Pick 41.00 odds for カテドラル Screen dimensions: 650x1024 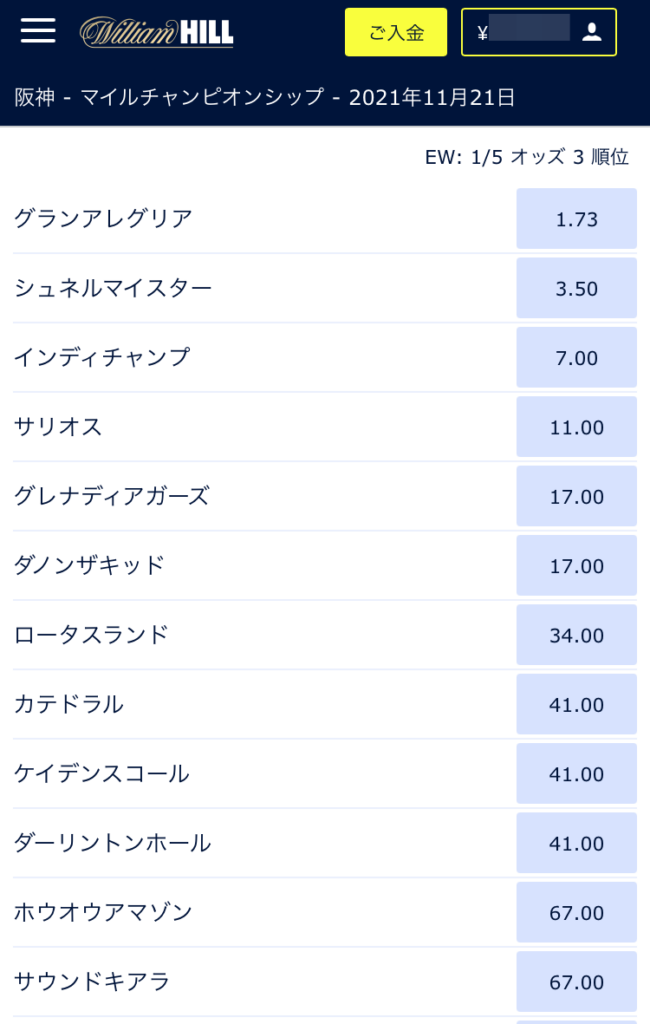pyautogui.click(x=576, y=704)
